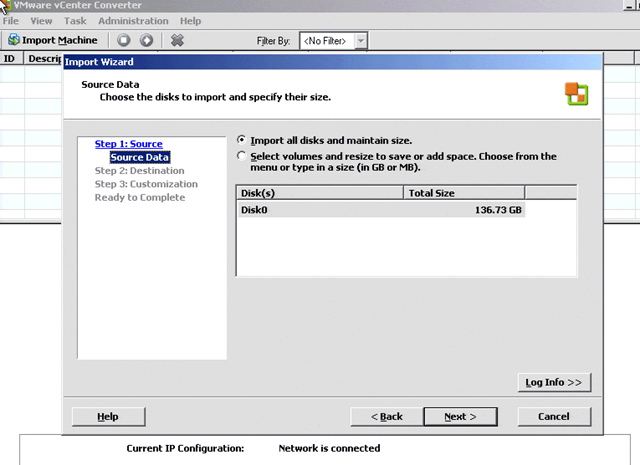
Task: Click the Disk(s) column header
Action: (x=320, y=193)
